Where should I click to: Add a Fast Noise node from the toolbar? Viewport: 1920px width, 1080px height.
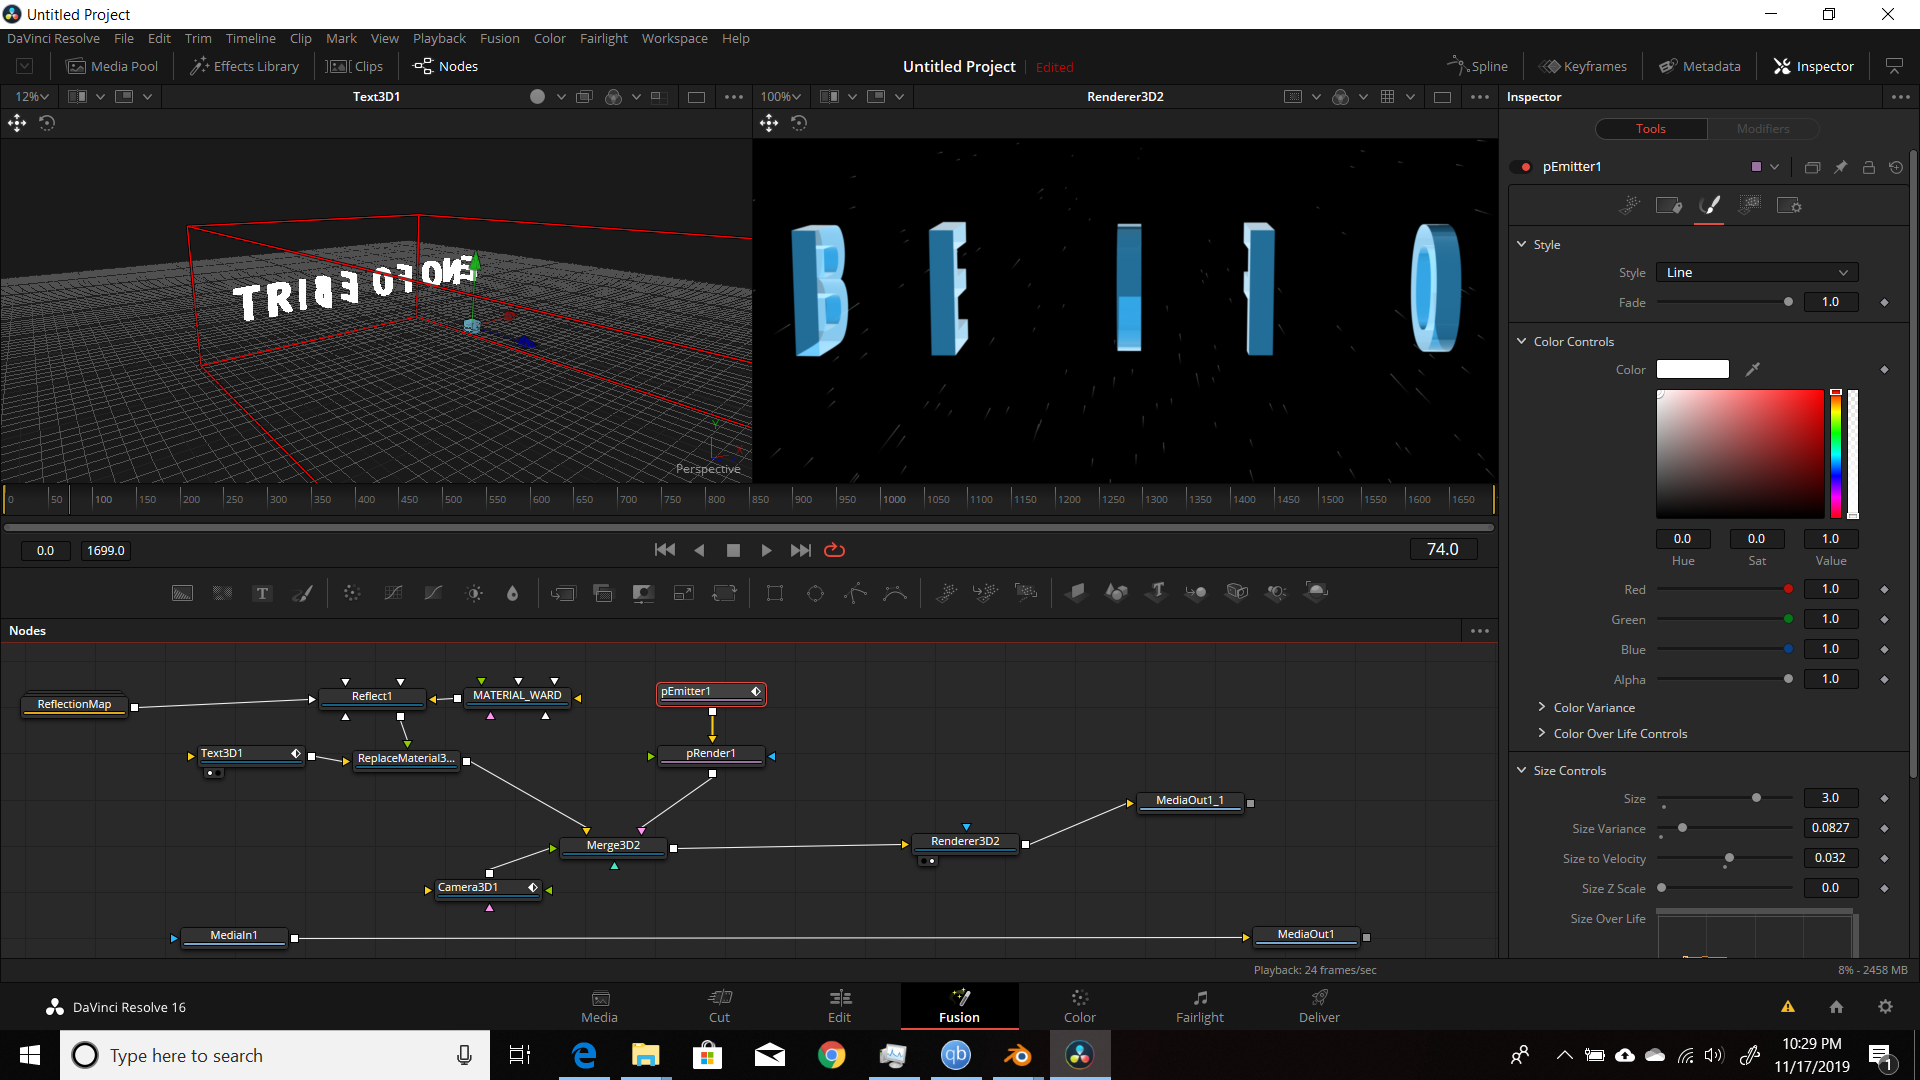pyautogui.click(x=222, y=593)
